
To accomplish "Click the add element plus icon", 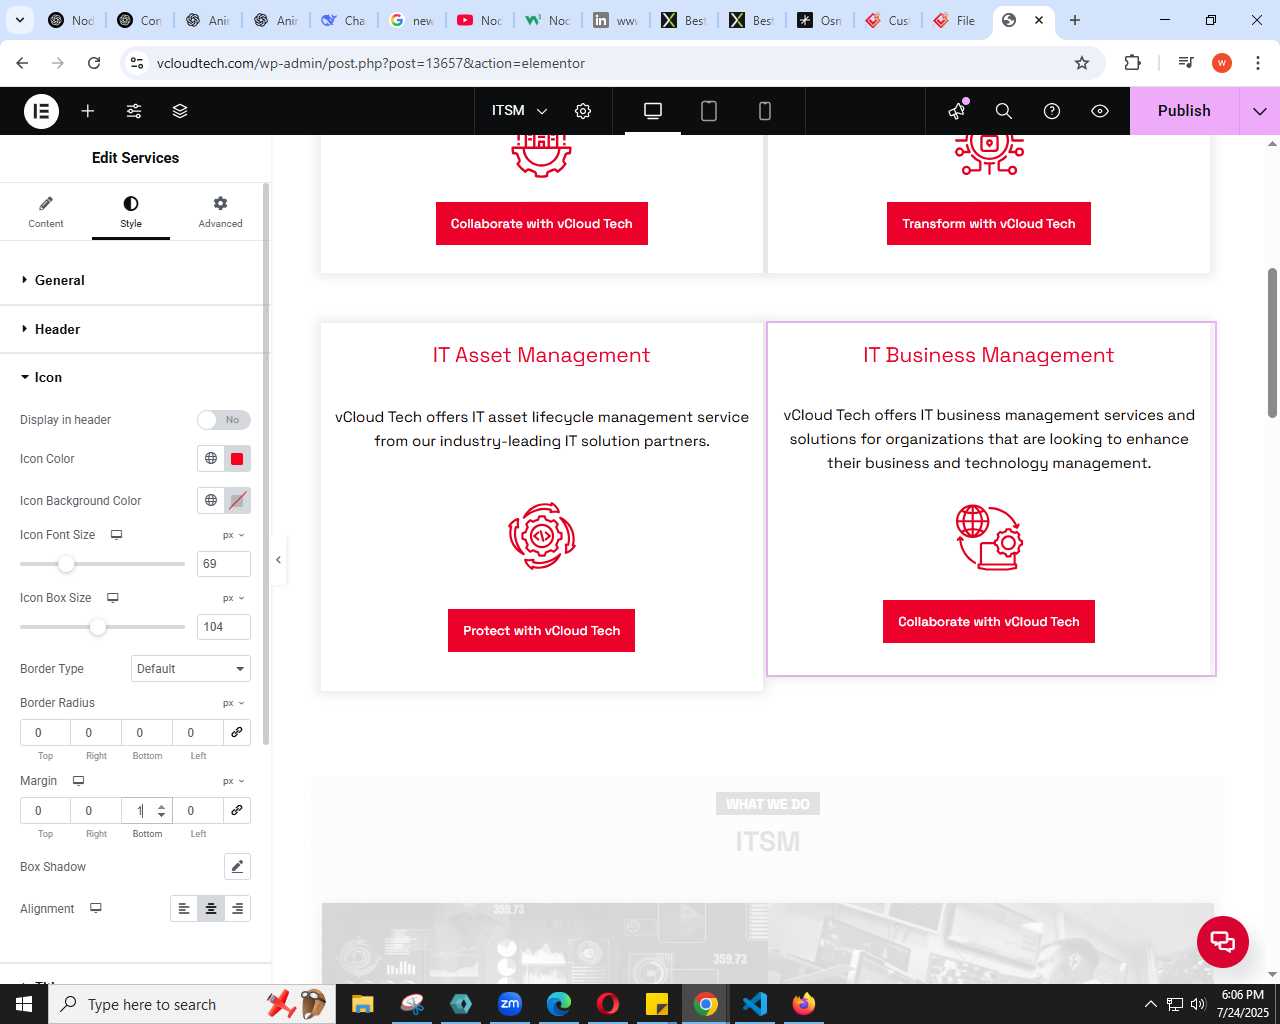I will [x=88, y=111].
